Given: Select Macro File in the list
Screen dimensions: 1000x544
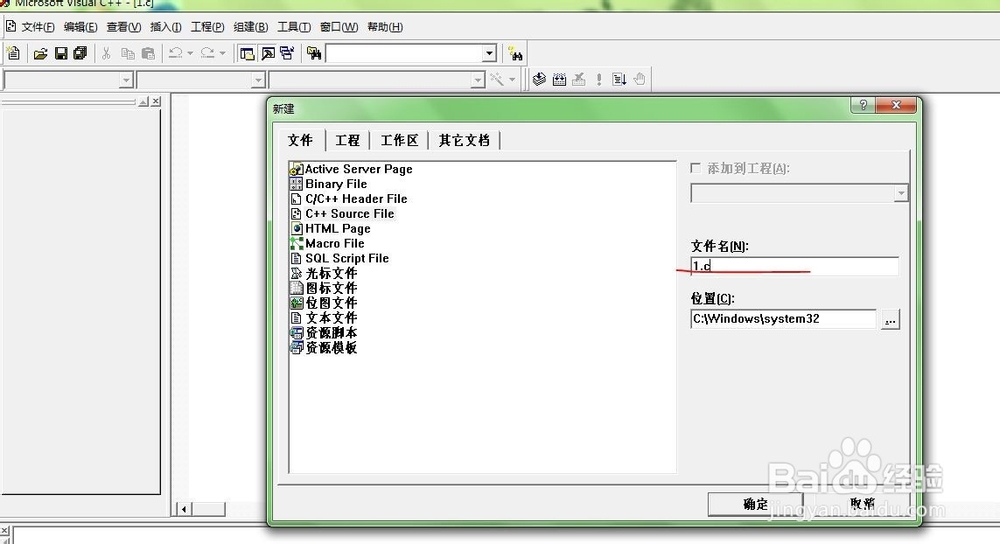Looking at the screenshot, I should point(328,243).
